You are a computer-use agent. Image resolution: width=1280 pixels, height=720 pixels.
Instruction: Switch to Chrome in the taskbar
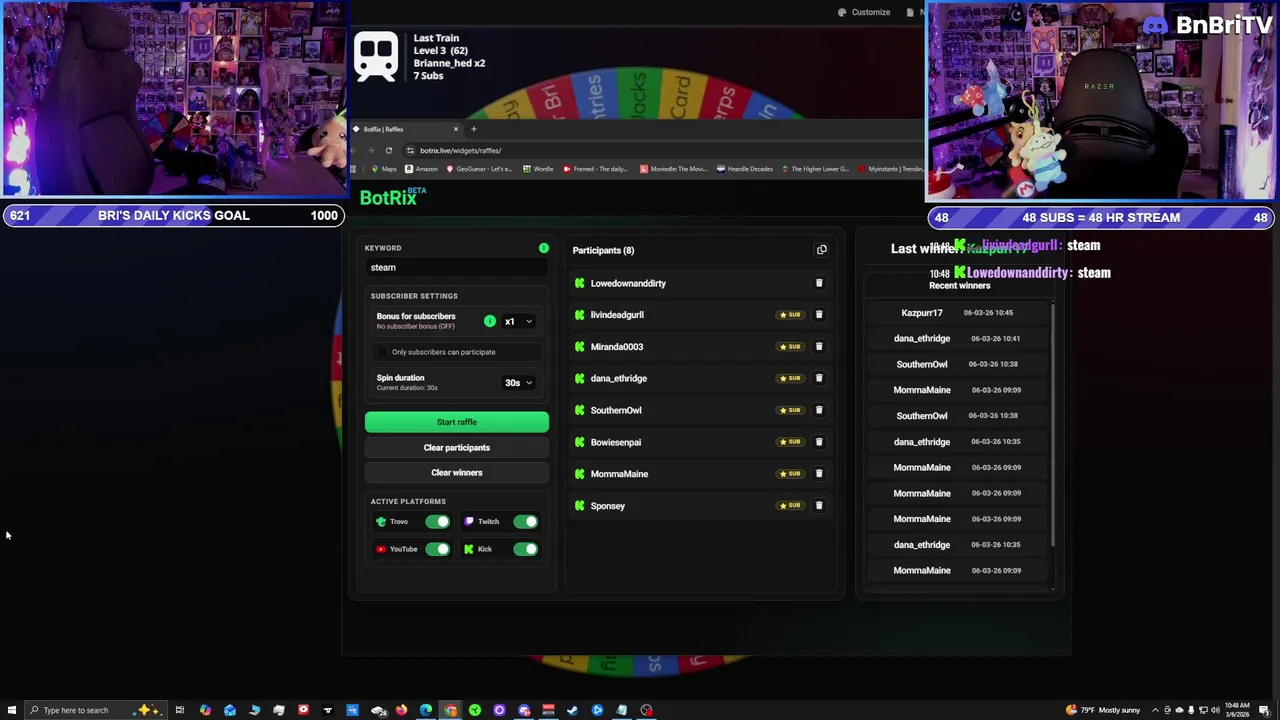click(x=451, y=710)
